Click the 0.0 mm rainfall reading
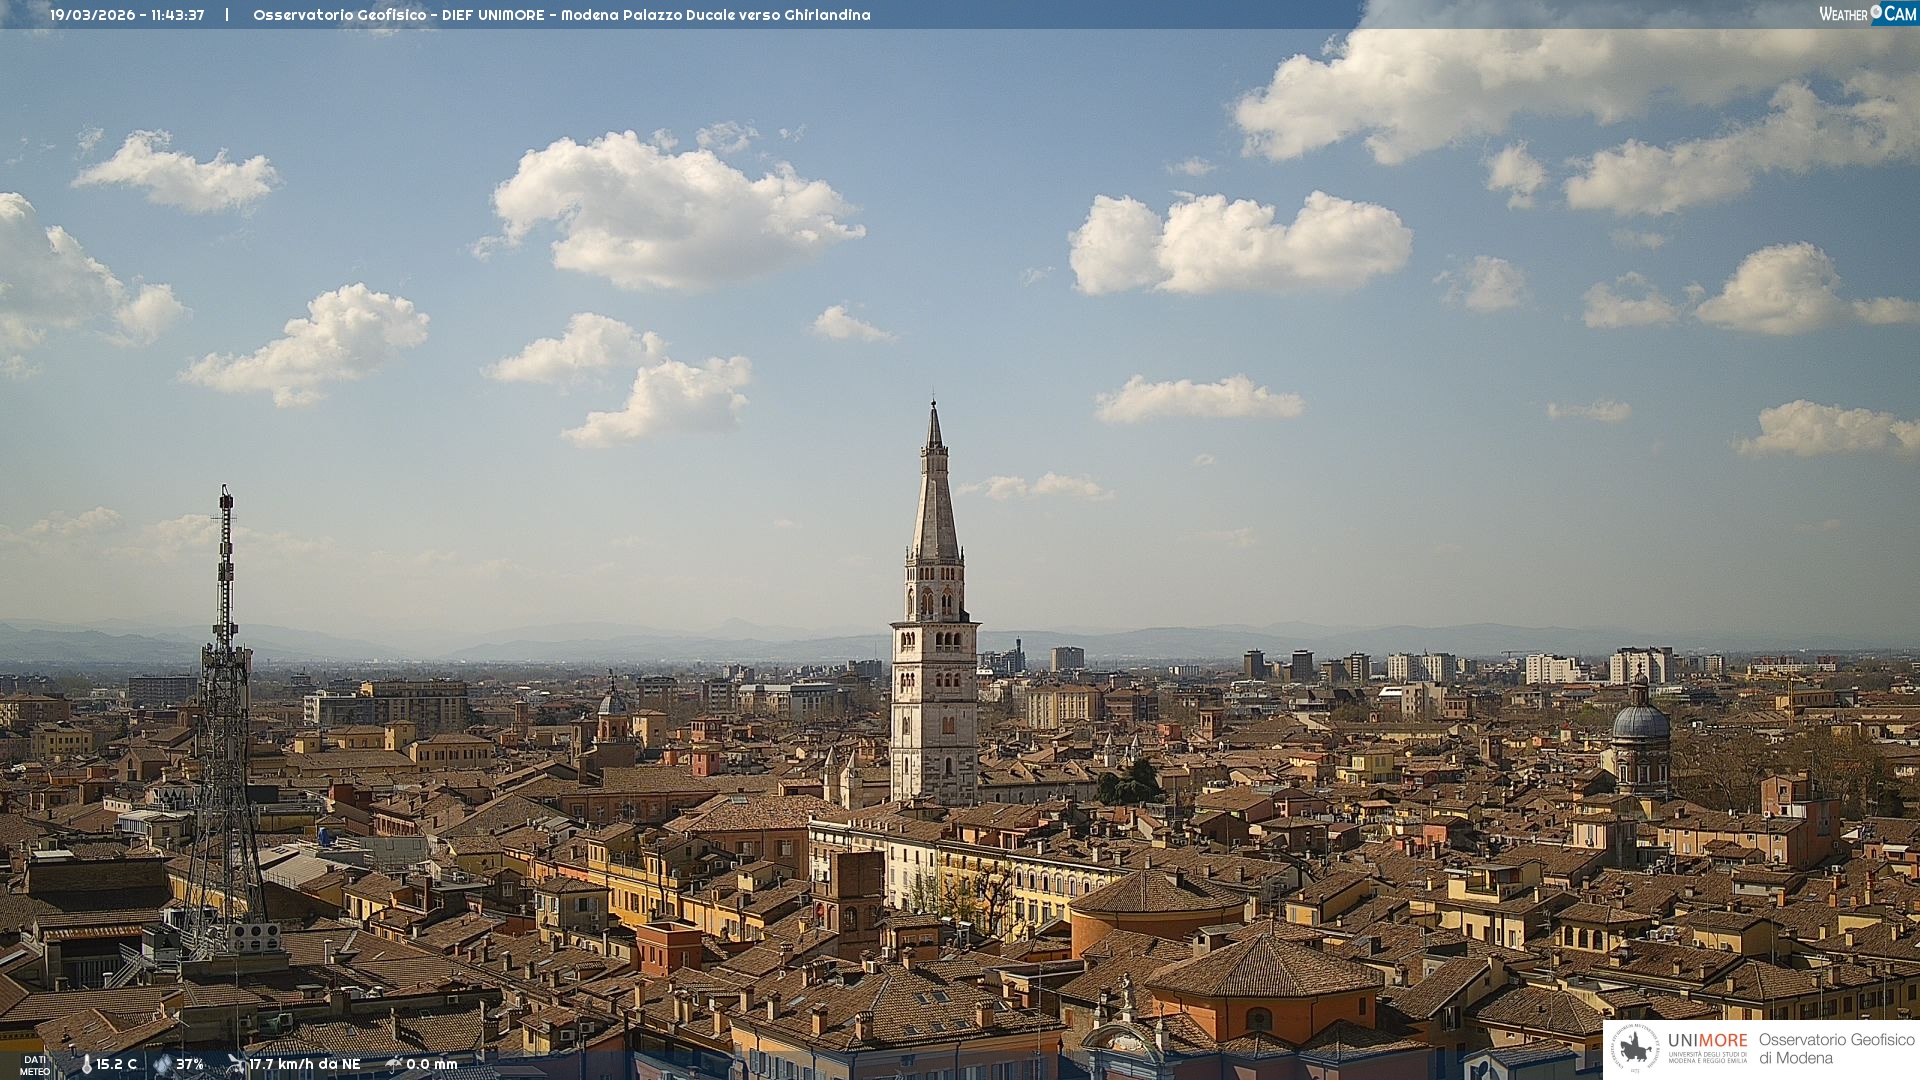The image size is (1920, 1080). 432,1065
